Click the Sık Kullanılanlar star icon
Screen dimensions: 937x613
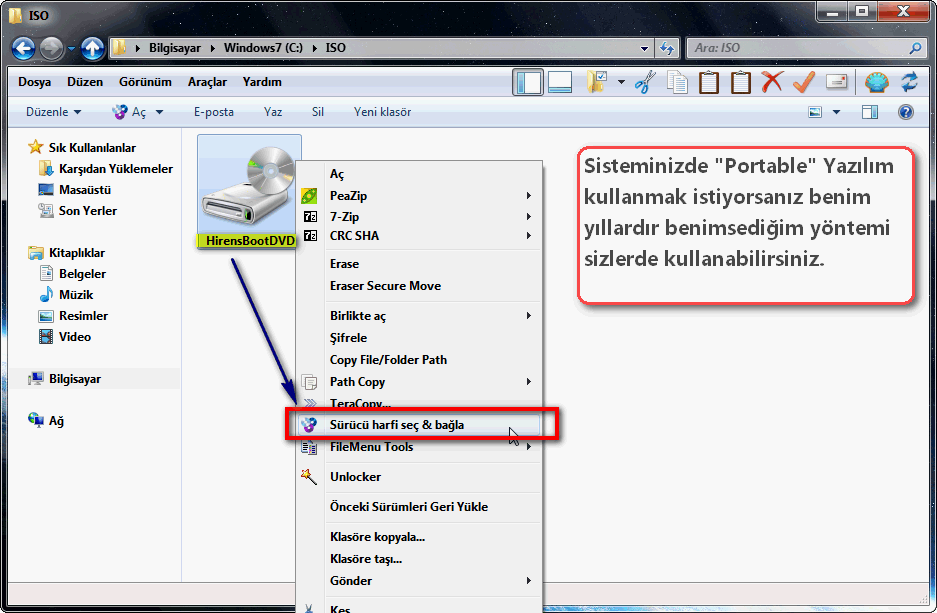[36, 147]
